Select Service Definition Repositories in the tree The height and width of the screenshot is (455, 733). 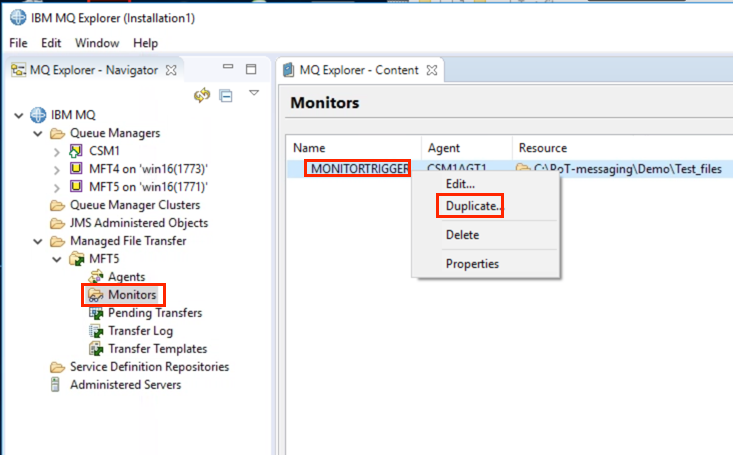pos(150,367)
